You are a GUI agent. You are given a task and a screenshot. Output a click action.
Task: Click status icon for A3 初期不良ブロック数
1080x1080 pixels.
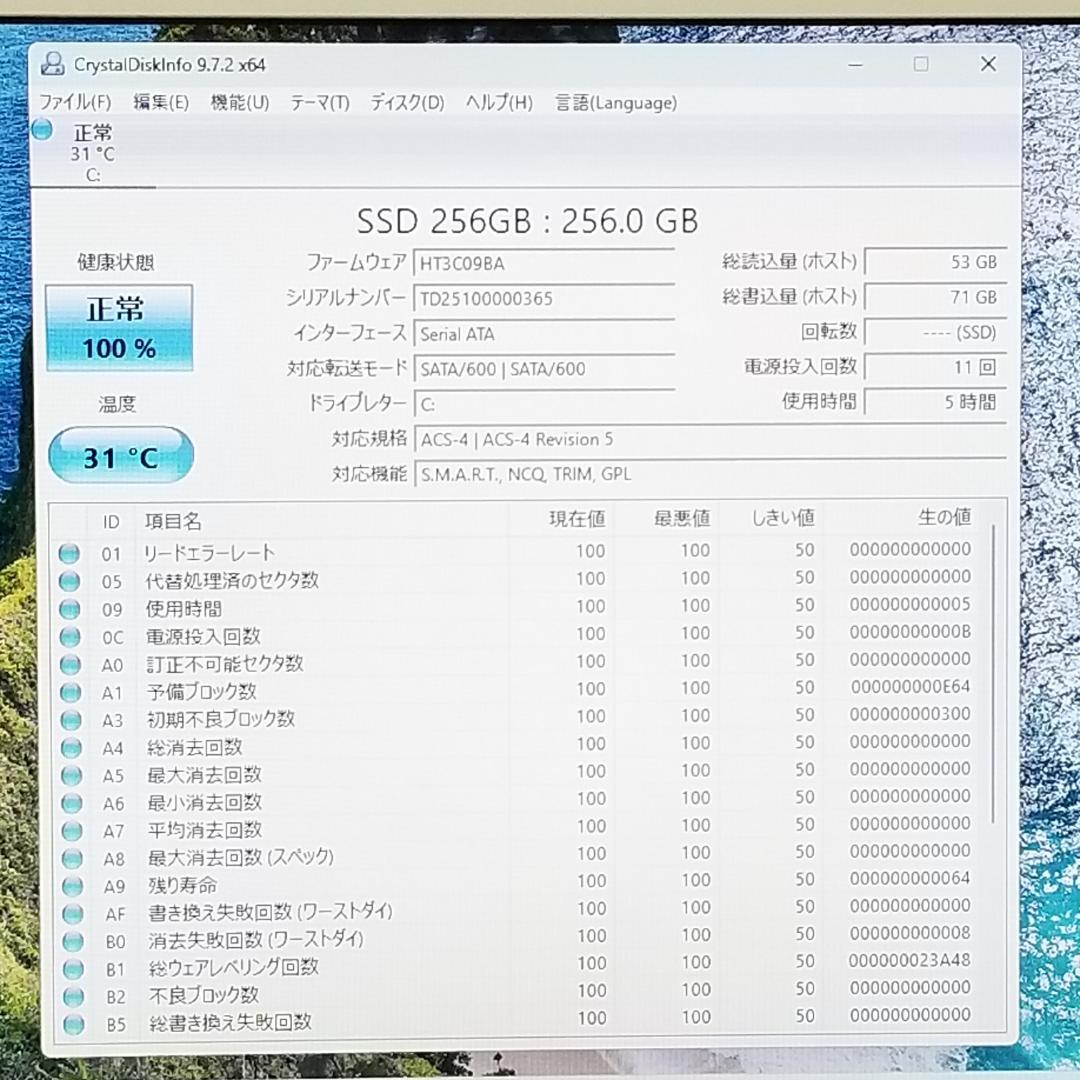(x=71, y=720)
